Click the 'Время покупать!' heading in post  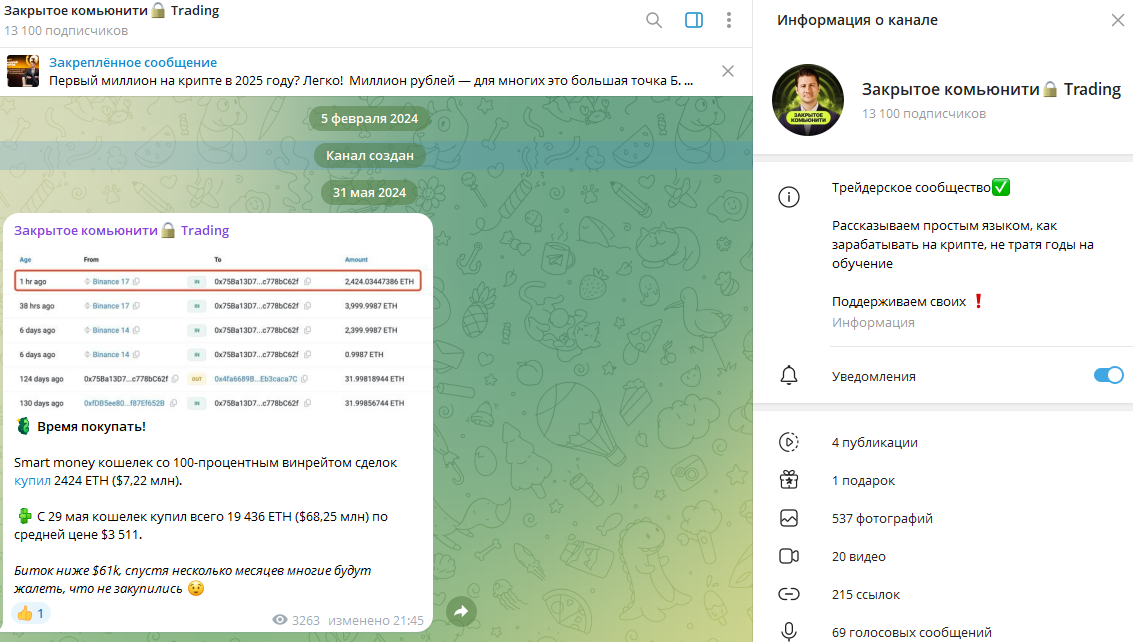point(91,427)
